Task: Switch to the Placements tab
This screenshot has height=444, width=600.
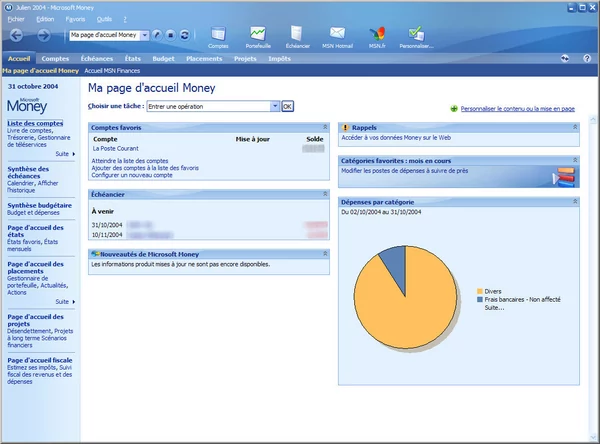Action: point(204,59)
